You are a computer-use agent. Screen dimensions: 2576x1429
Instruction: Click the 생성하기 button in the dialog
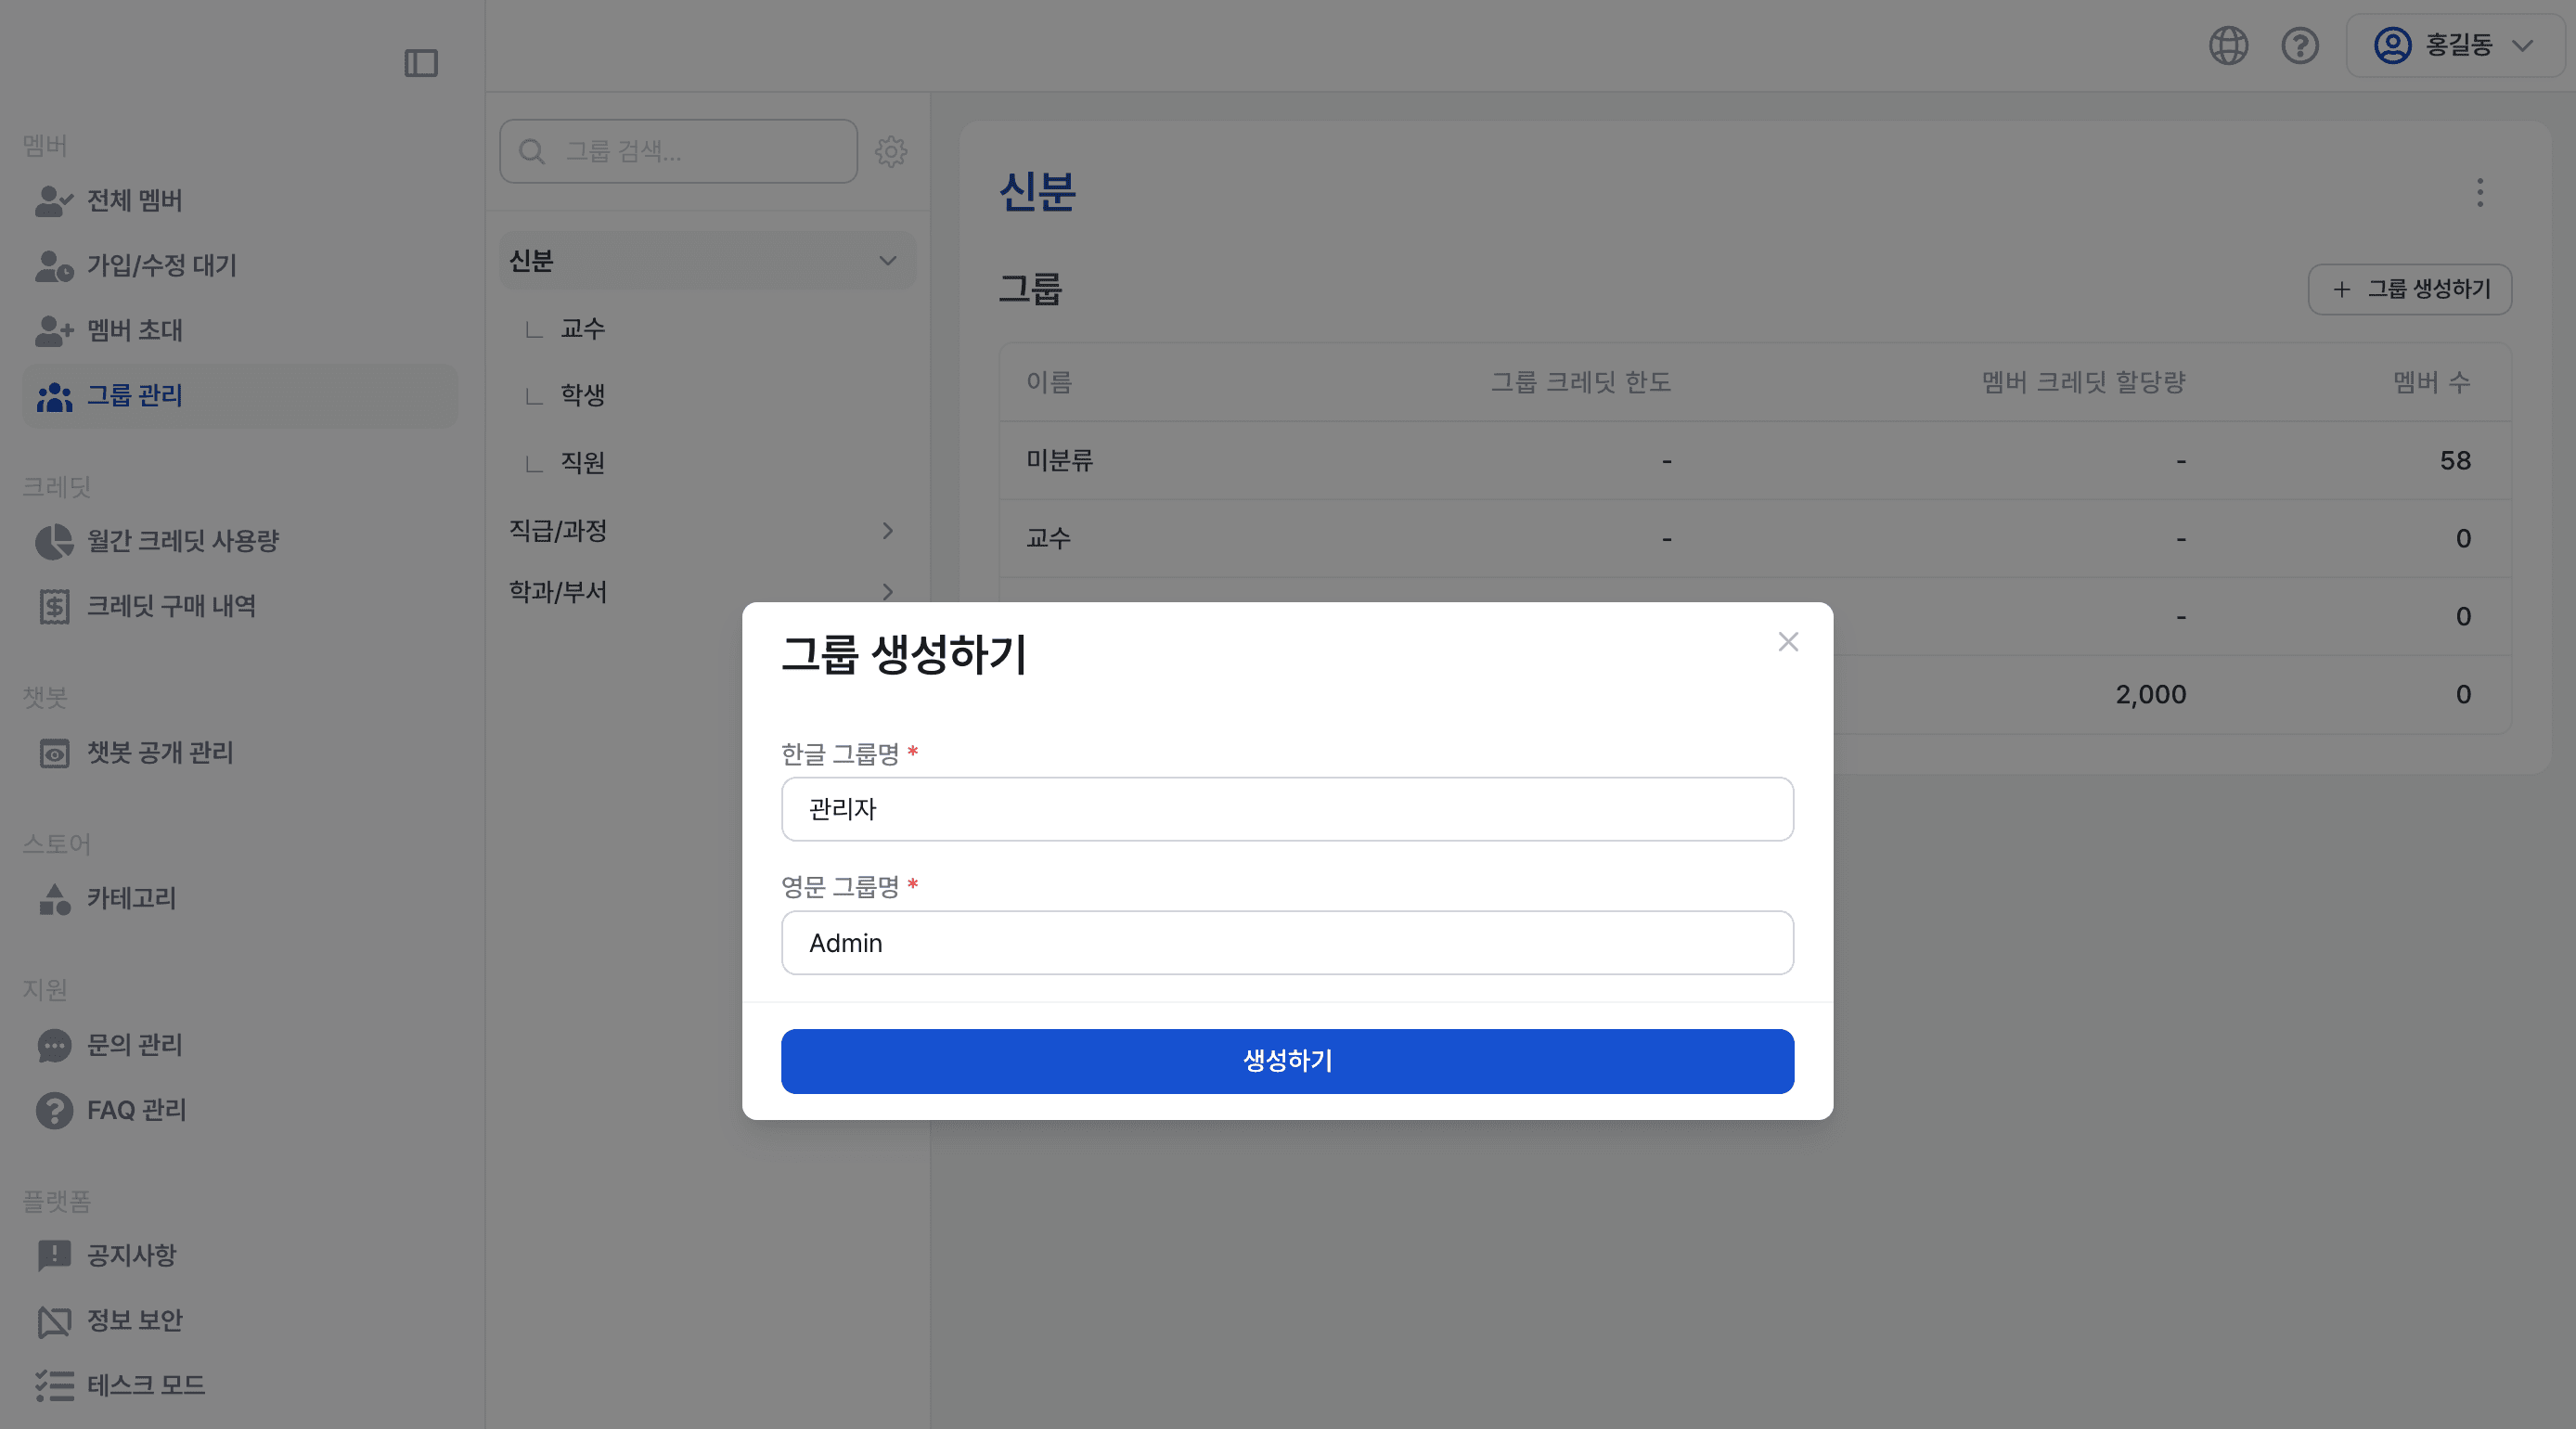point(1287,1061)
